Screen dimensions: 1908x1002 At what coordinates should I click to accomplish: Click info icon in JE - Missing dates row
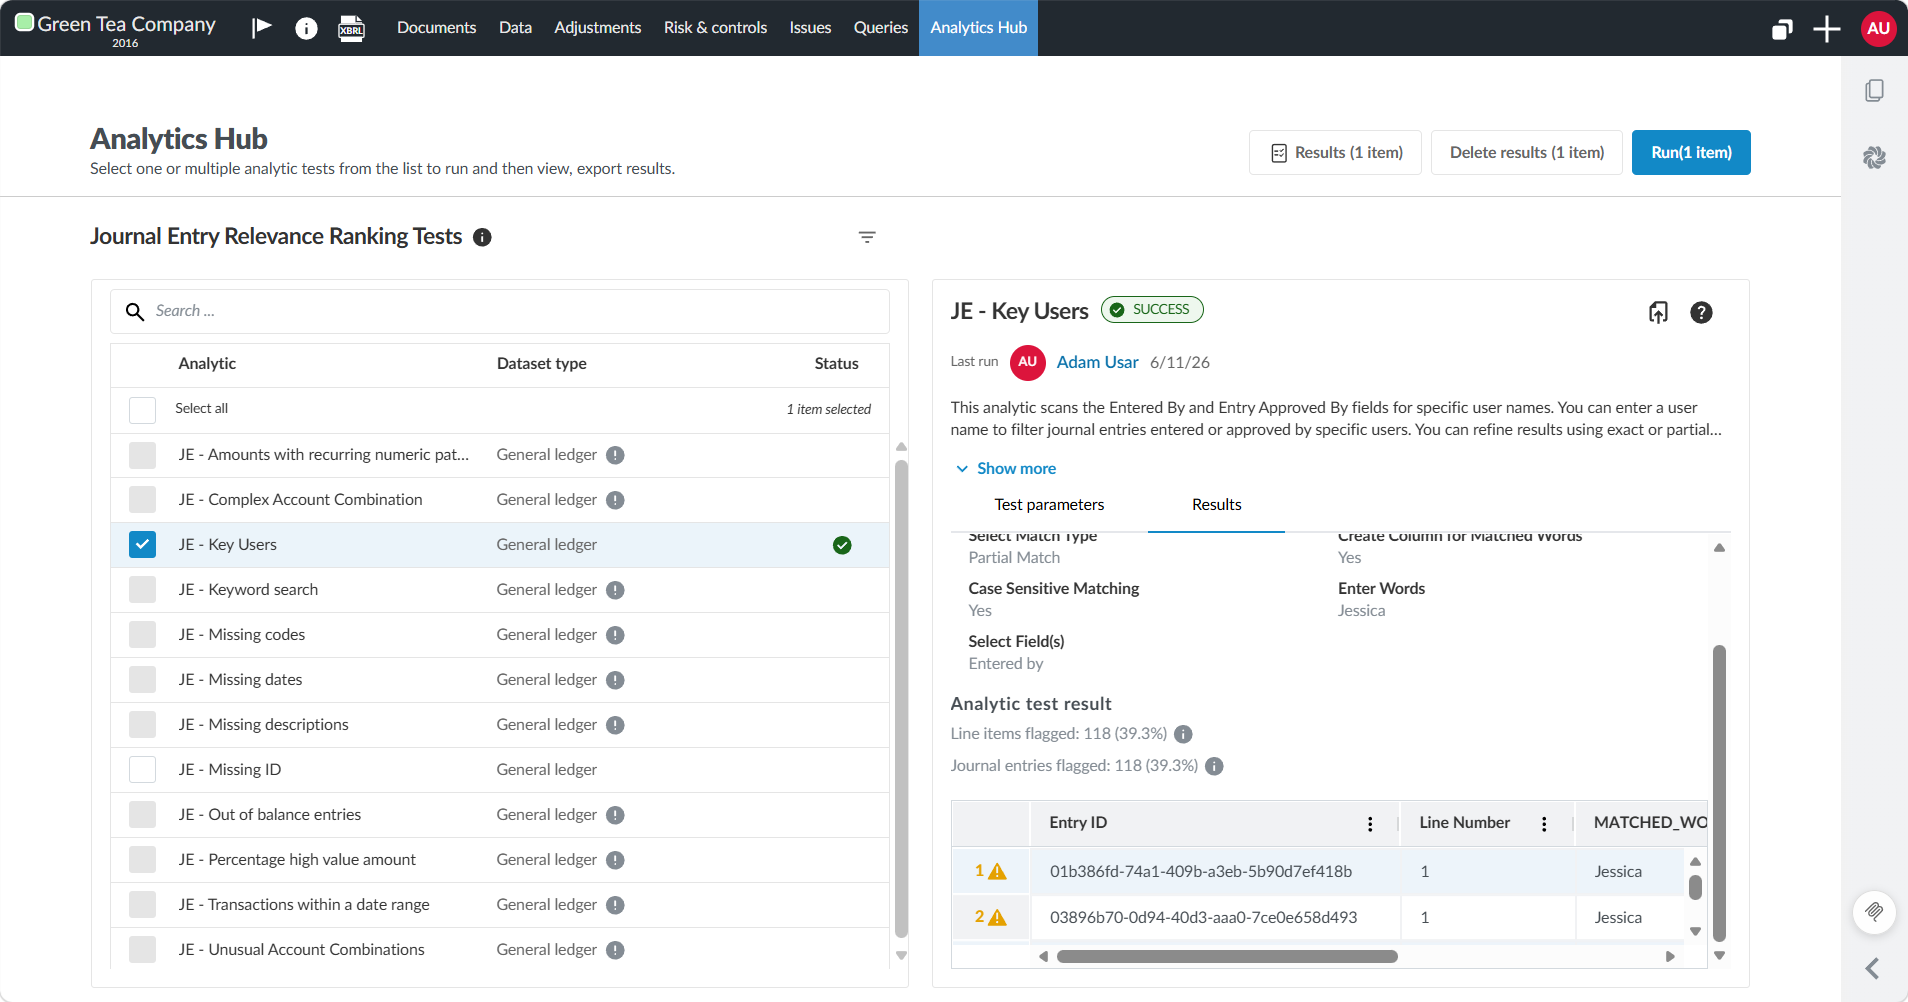[616, 680]
